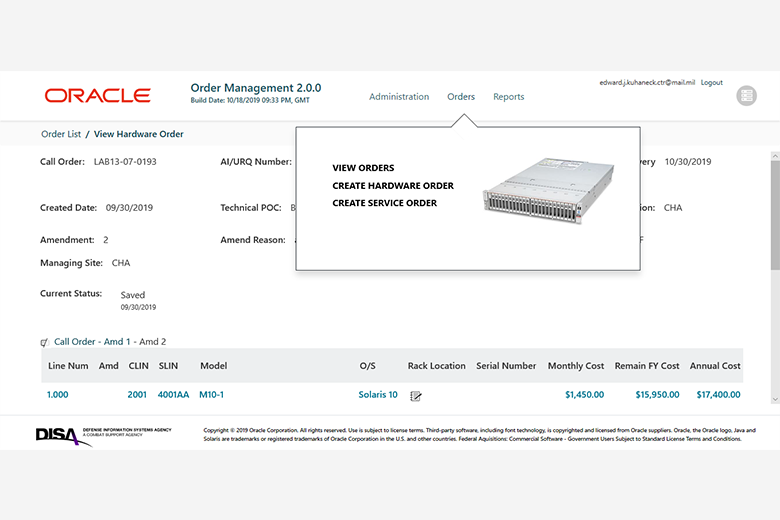Click the user email edward.j.kuhaneck.ctr@mail.mil
Screen dimensions: 780x520
coord(647,83)
